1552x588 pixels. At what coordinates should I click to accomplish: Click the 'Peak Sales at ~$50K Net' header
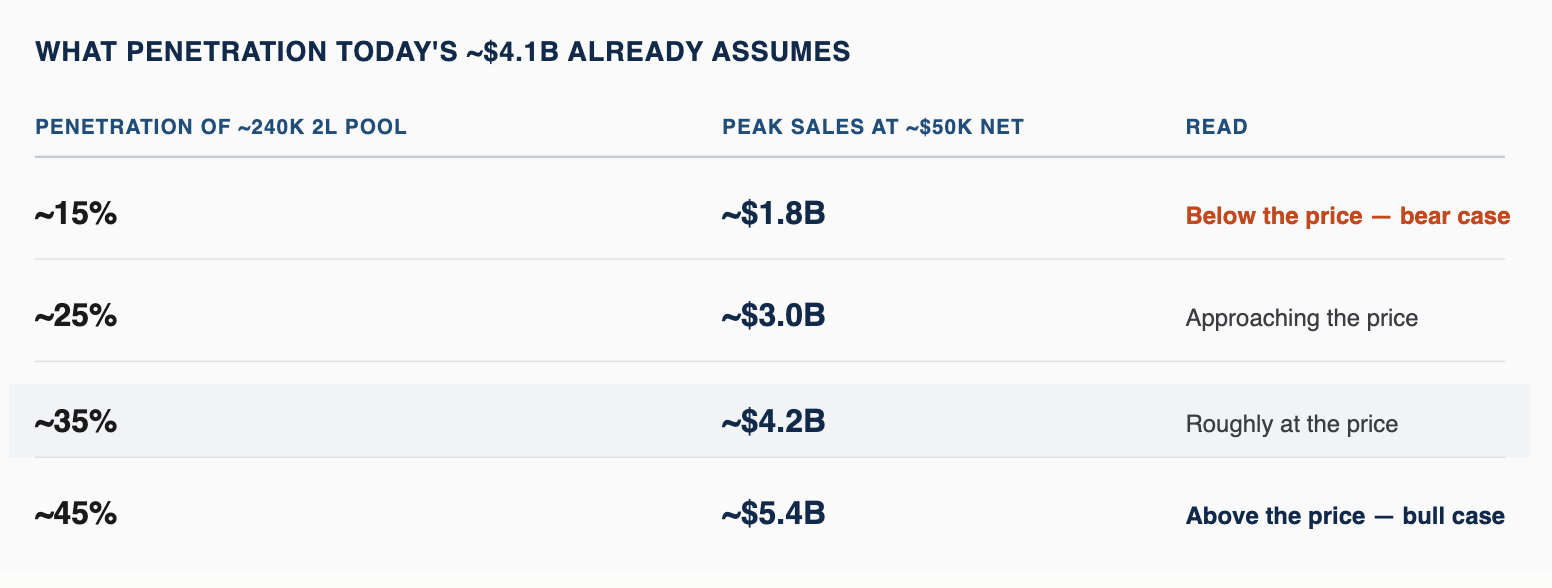point(873,128)
